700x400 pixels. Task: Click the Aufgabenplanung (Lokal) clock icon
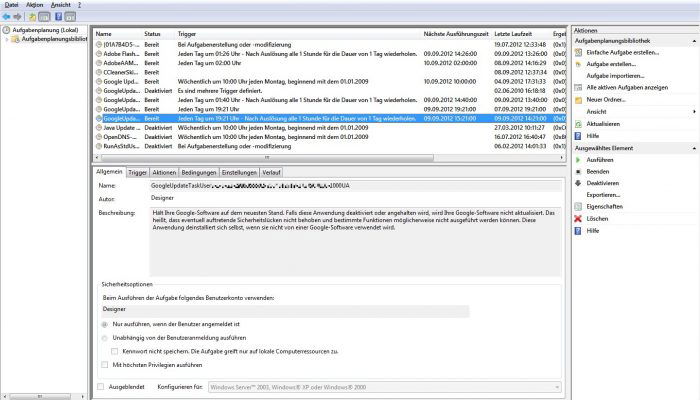pyautogui.click(x=6, y=30)
